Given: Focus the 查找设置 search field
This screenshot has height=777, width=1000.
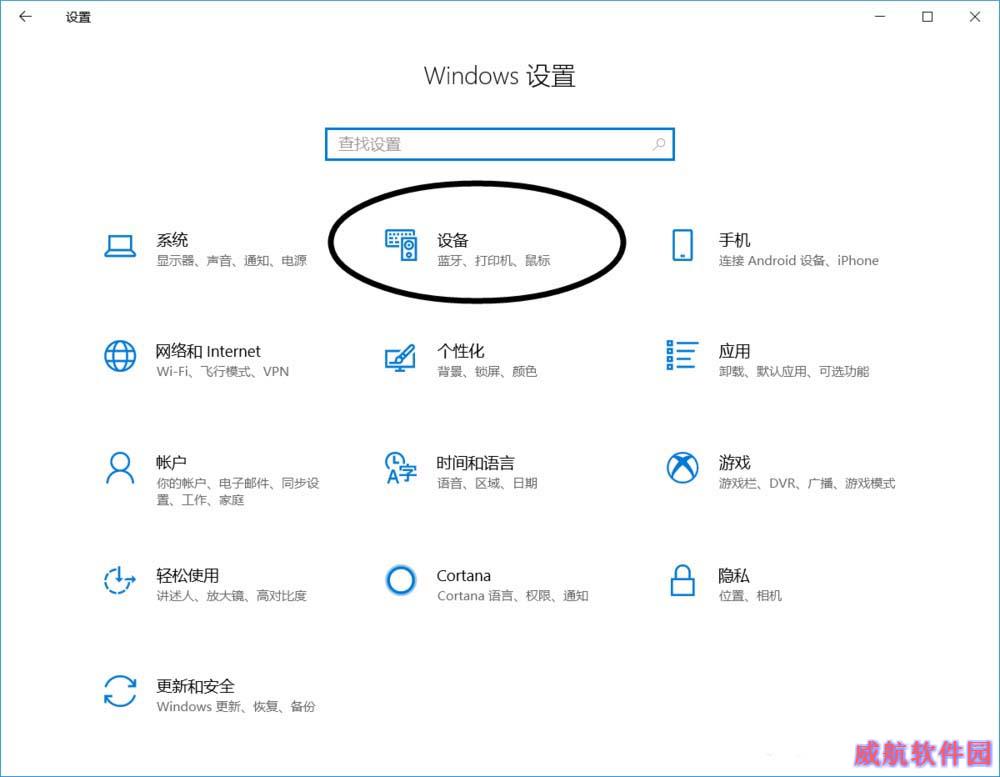Looking at the screenshot, I should pos(499,144).
